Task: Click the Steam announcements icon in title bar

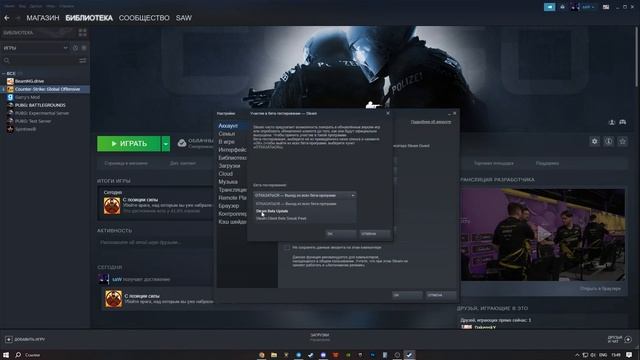Action: (549, 7)
